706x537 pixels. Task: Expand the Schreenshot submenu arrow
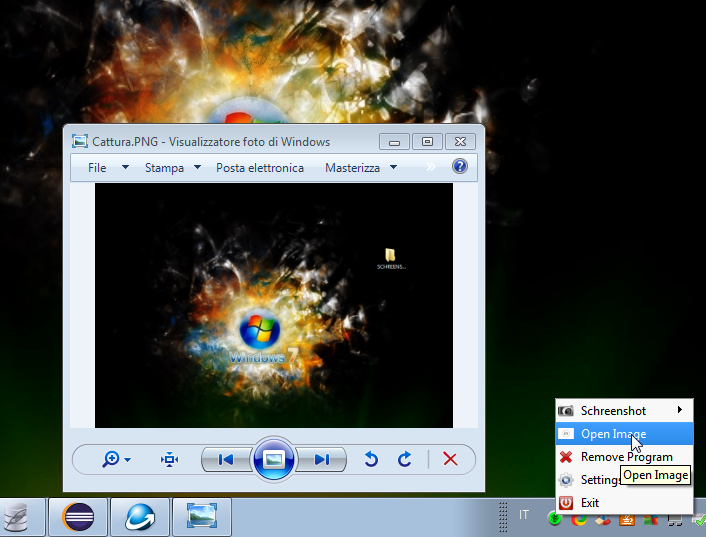[x=679, y=410]
